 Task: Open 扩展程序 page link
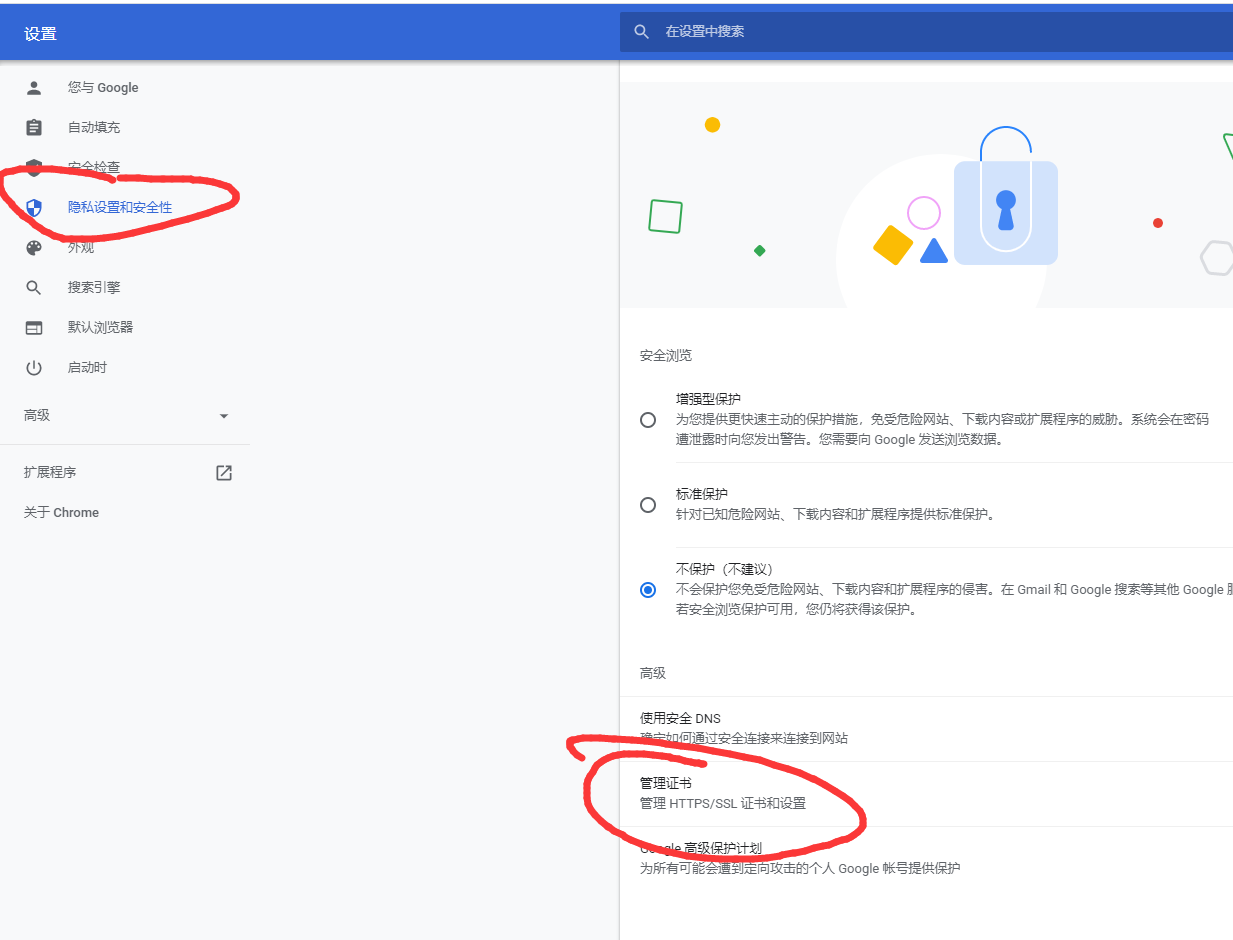coord(125,473)
